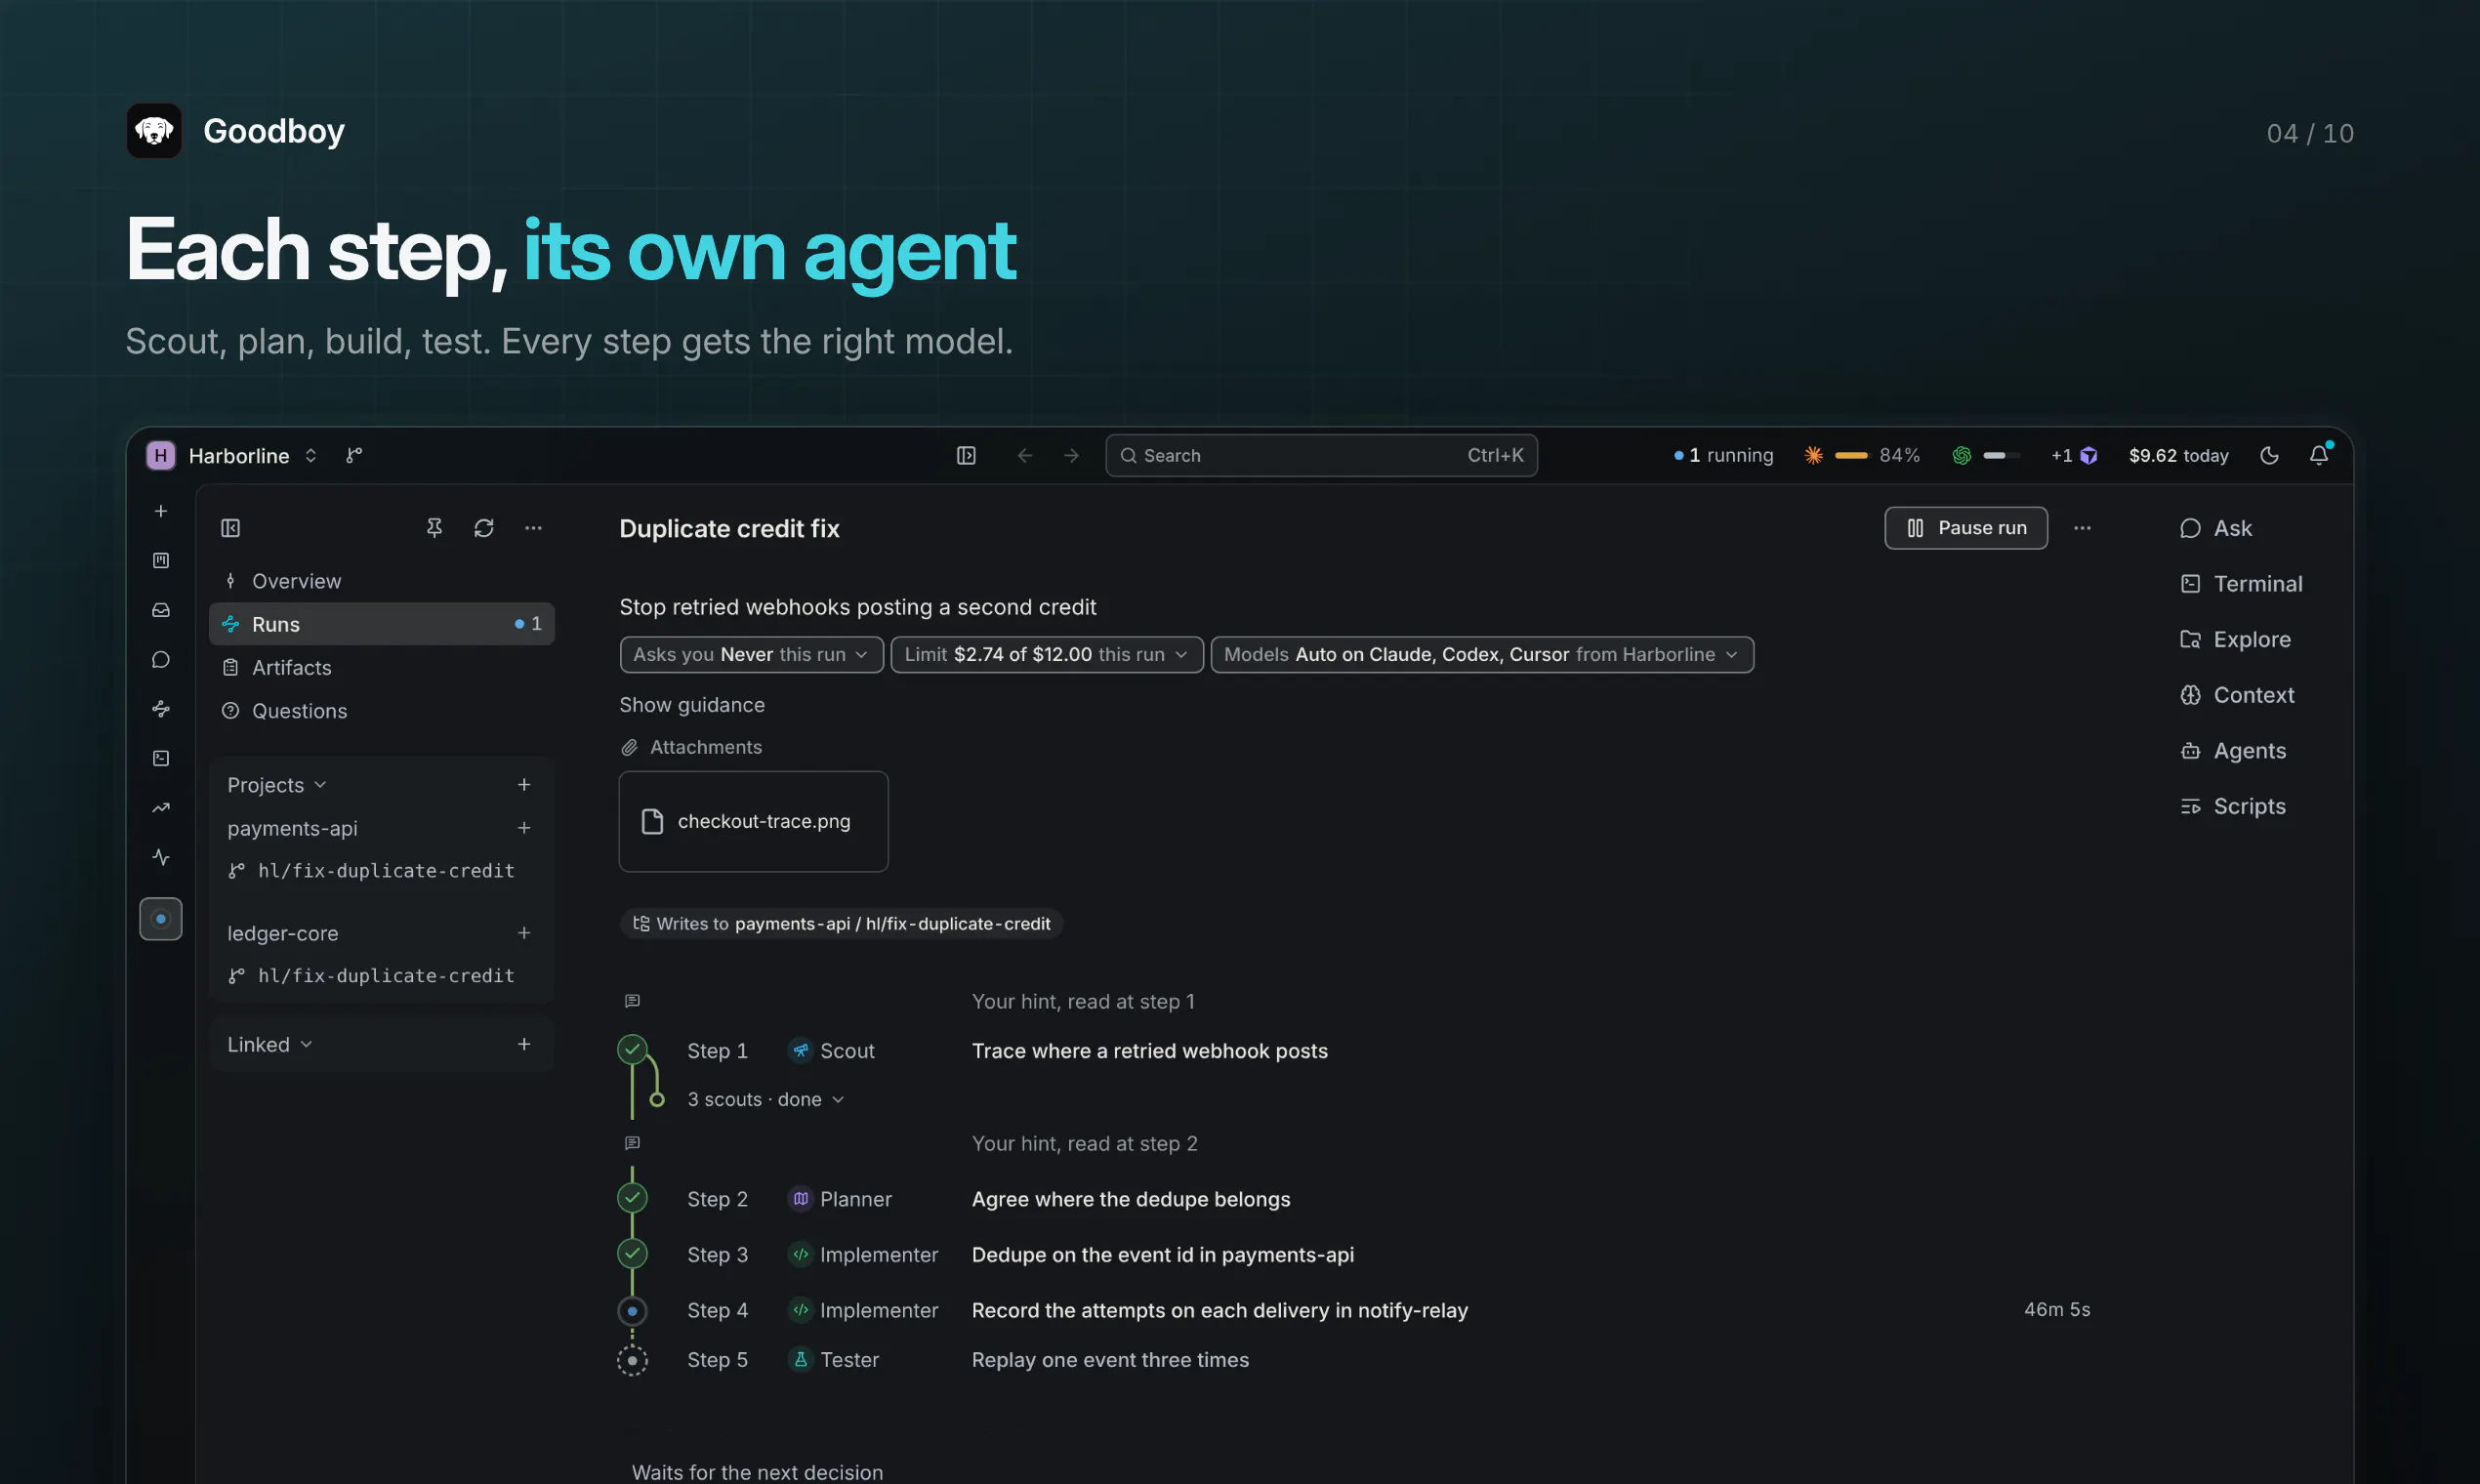Open the Scripts panel
2480x1484 pixels.
tap(2233, 807)
